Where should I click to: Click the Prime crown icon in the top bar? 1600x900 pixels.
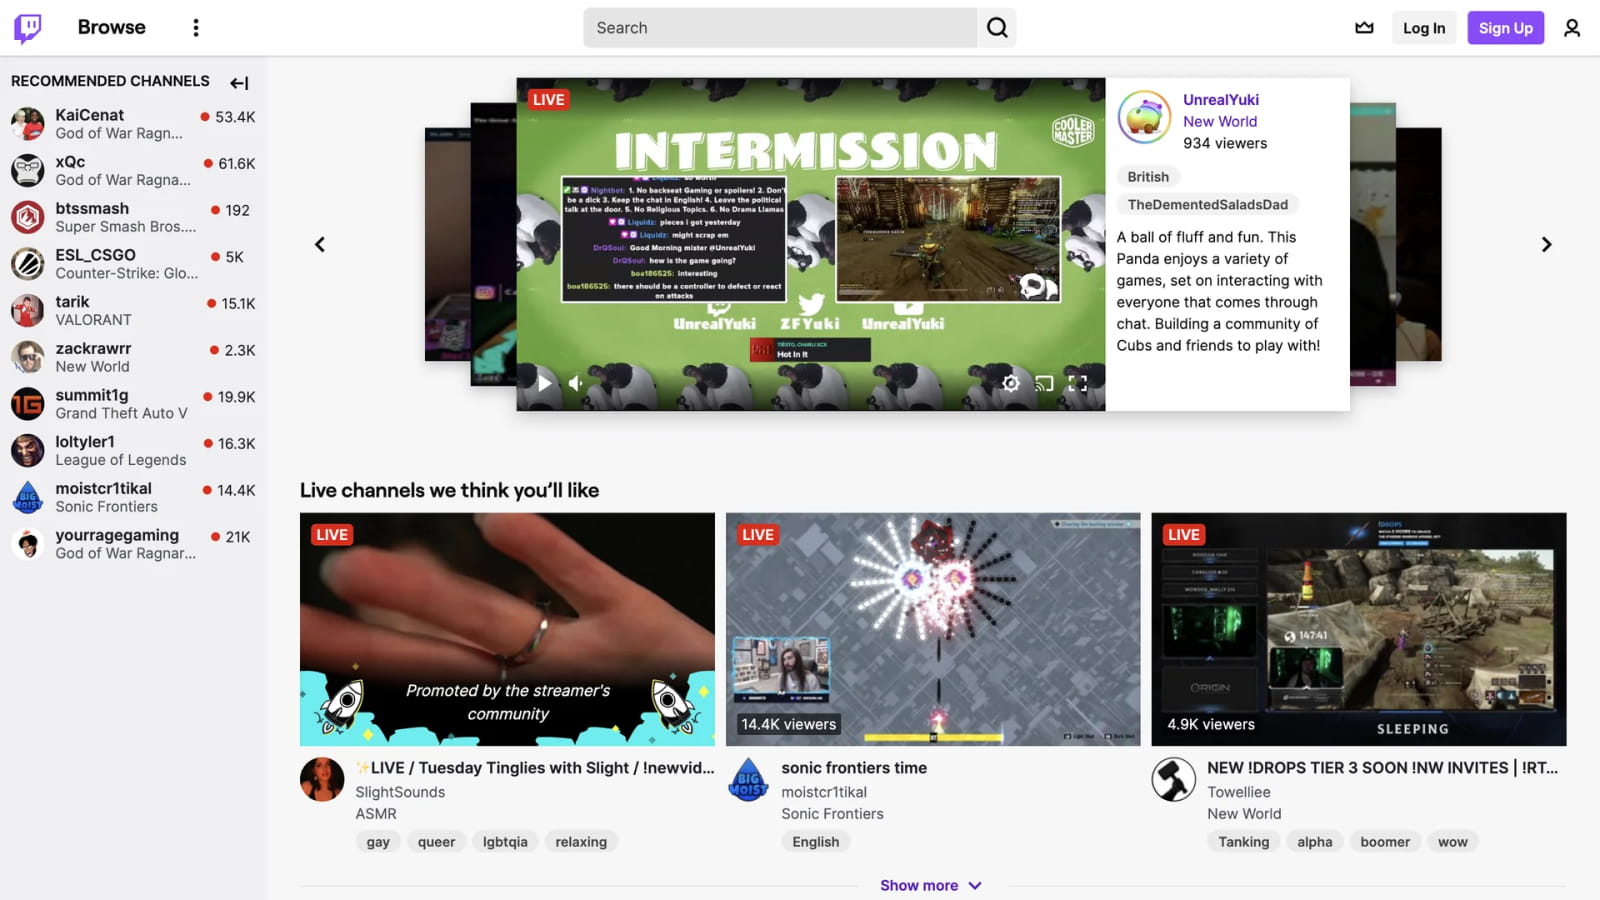tap(1364, 27)
